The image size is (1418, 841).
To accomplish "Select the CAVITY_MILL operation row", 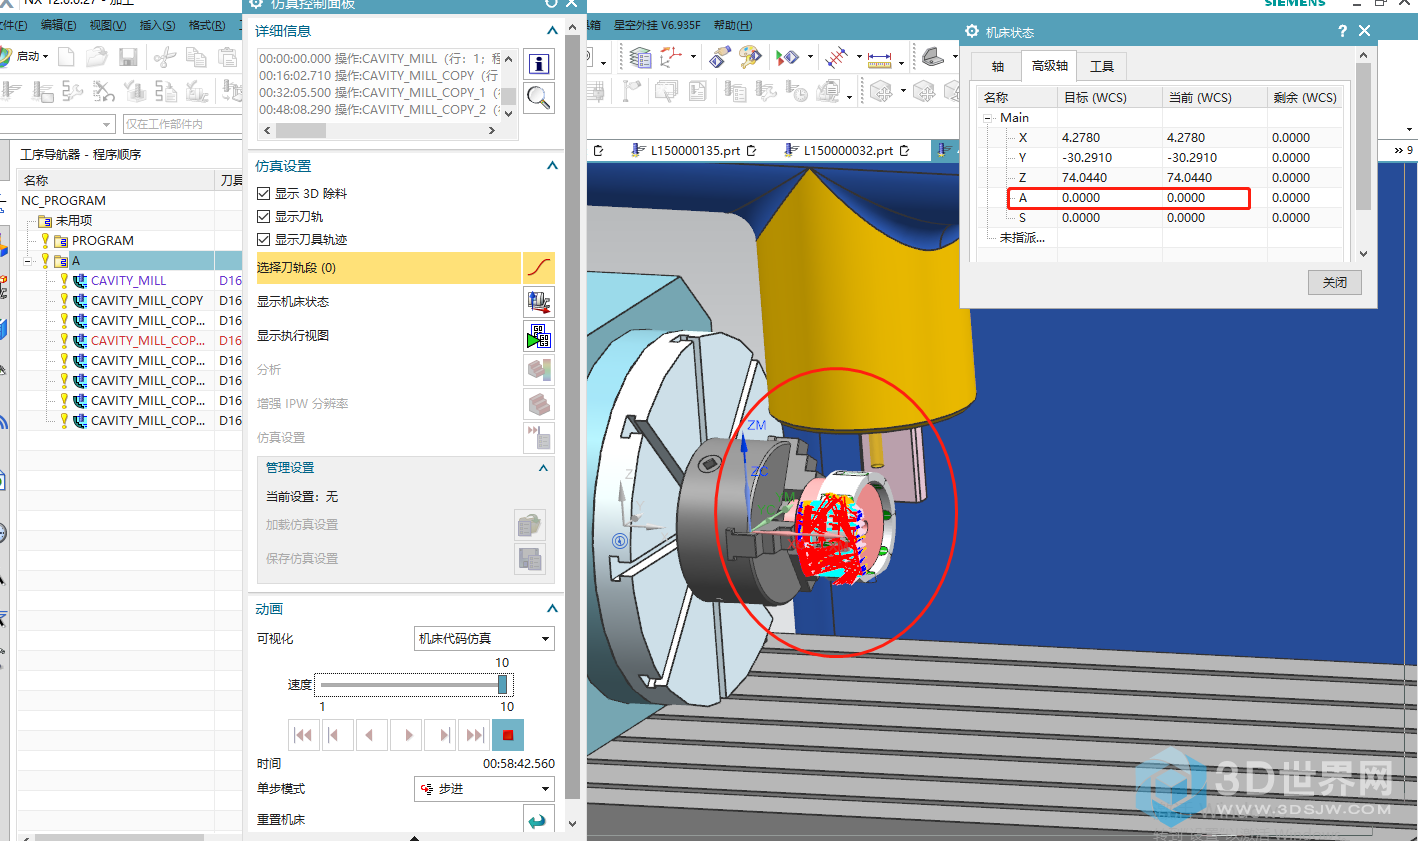I will tap(128, 281).
